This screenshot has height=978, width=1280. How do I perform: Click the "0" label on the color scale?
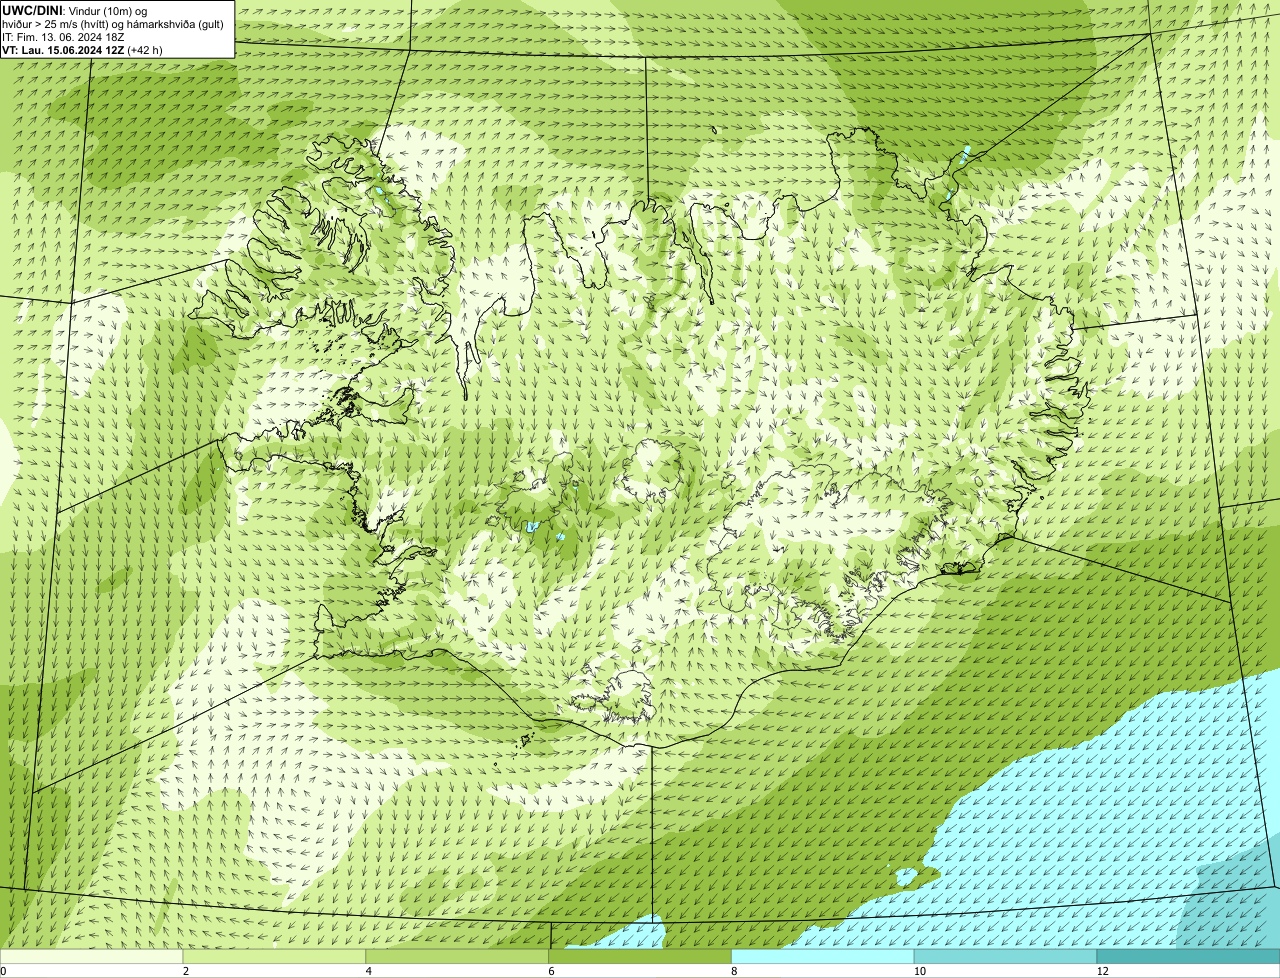3,971
